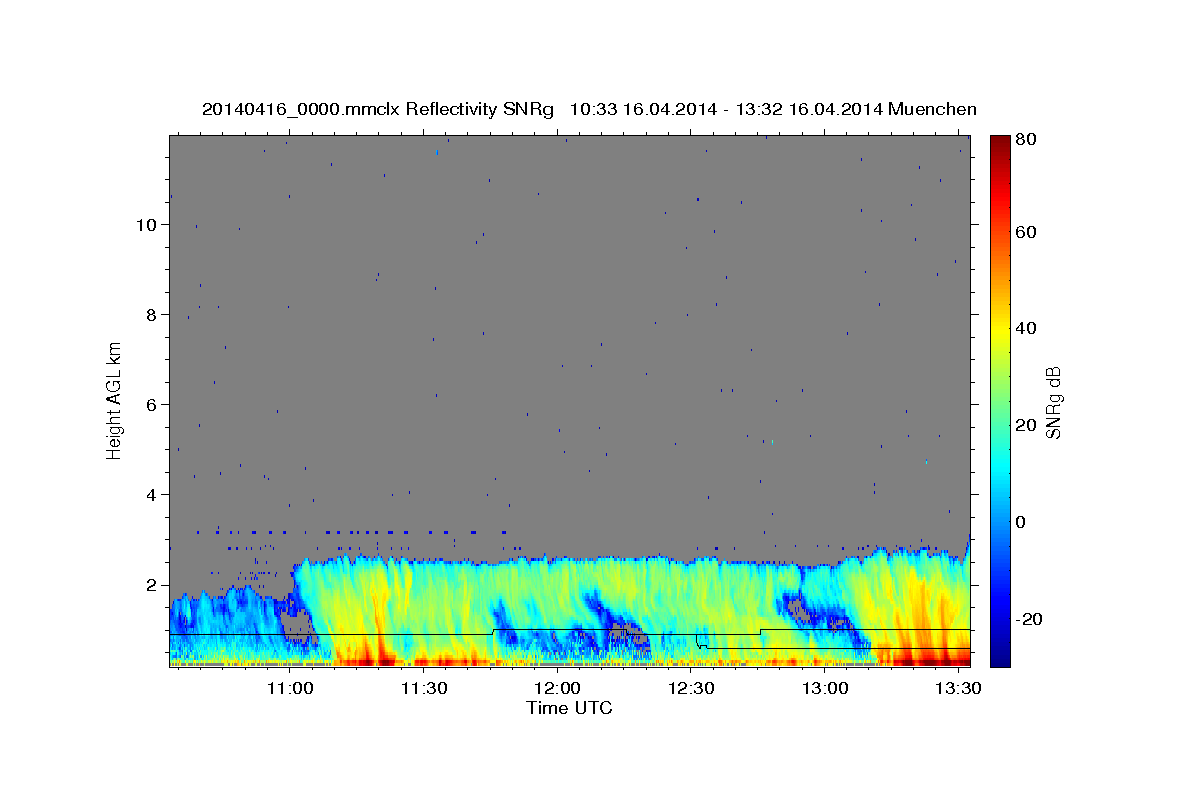Click the height tick label 2
The height and width of the screenshot is (800, 1200).
151,585
